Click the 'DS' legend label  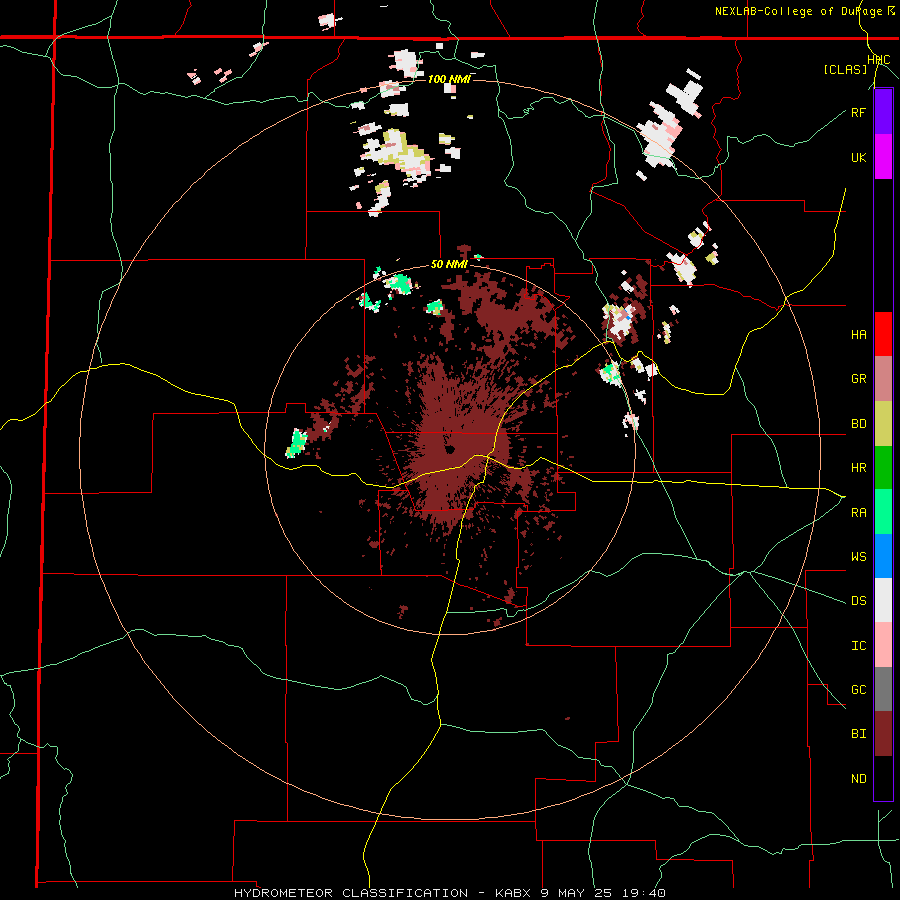858,601
